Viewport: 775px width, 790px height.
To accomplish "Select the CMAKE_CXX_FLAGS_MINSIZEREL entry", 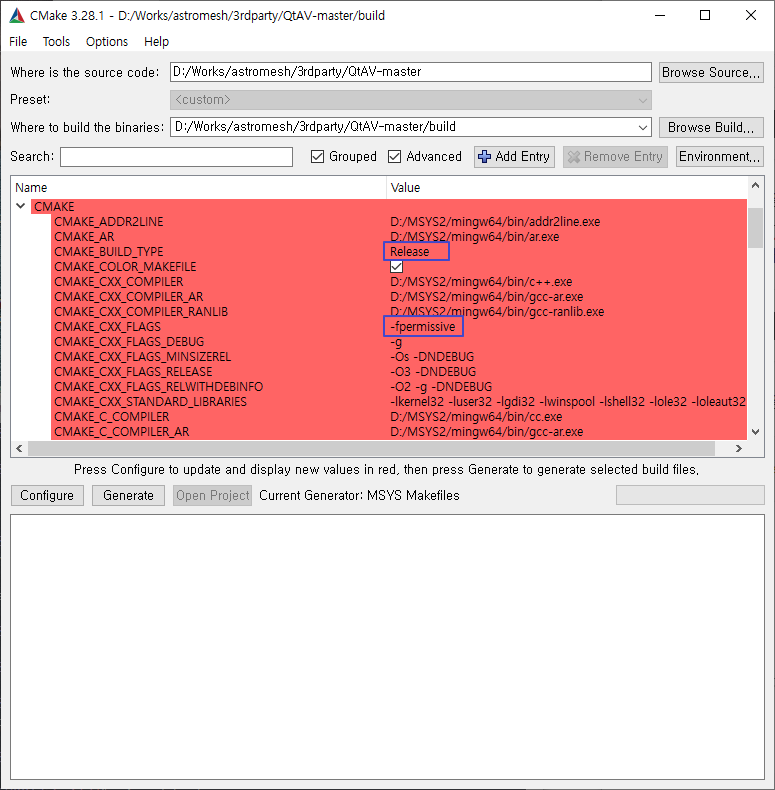I will coord(142,357).
